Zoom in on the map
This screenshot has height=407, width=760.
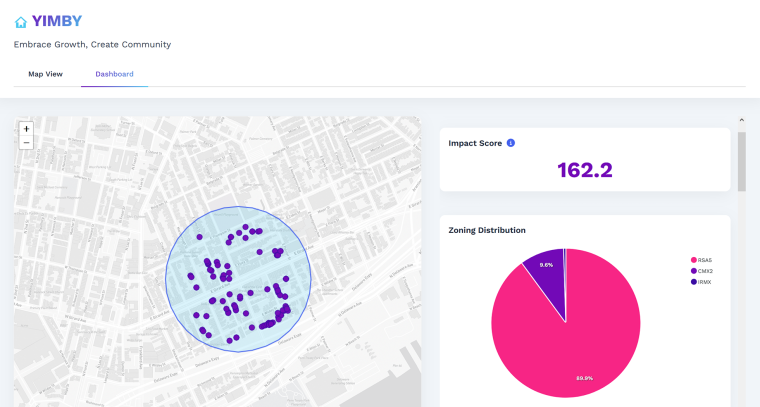pos(26,129)
